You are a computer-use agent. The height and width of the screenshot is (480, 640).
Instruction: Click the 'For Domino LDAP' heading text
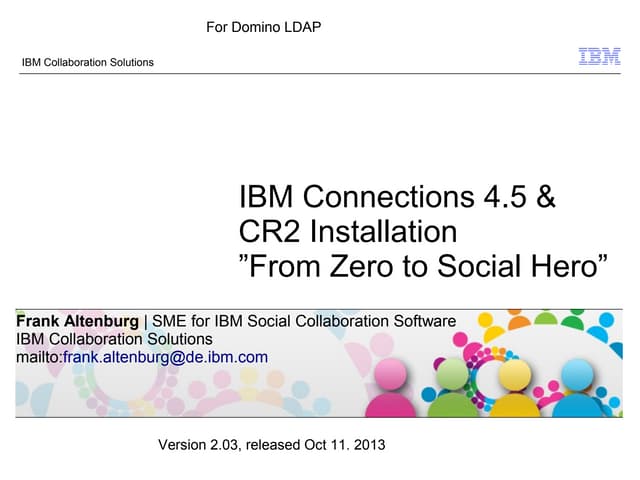[x=263, y=27]
